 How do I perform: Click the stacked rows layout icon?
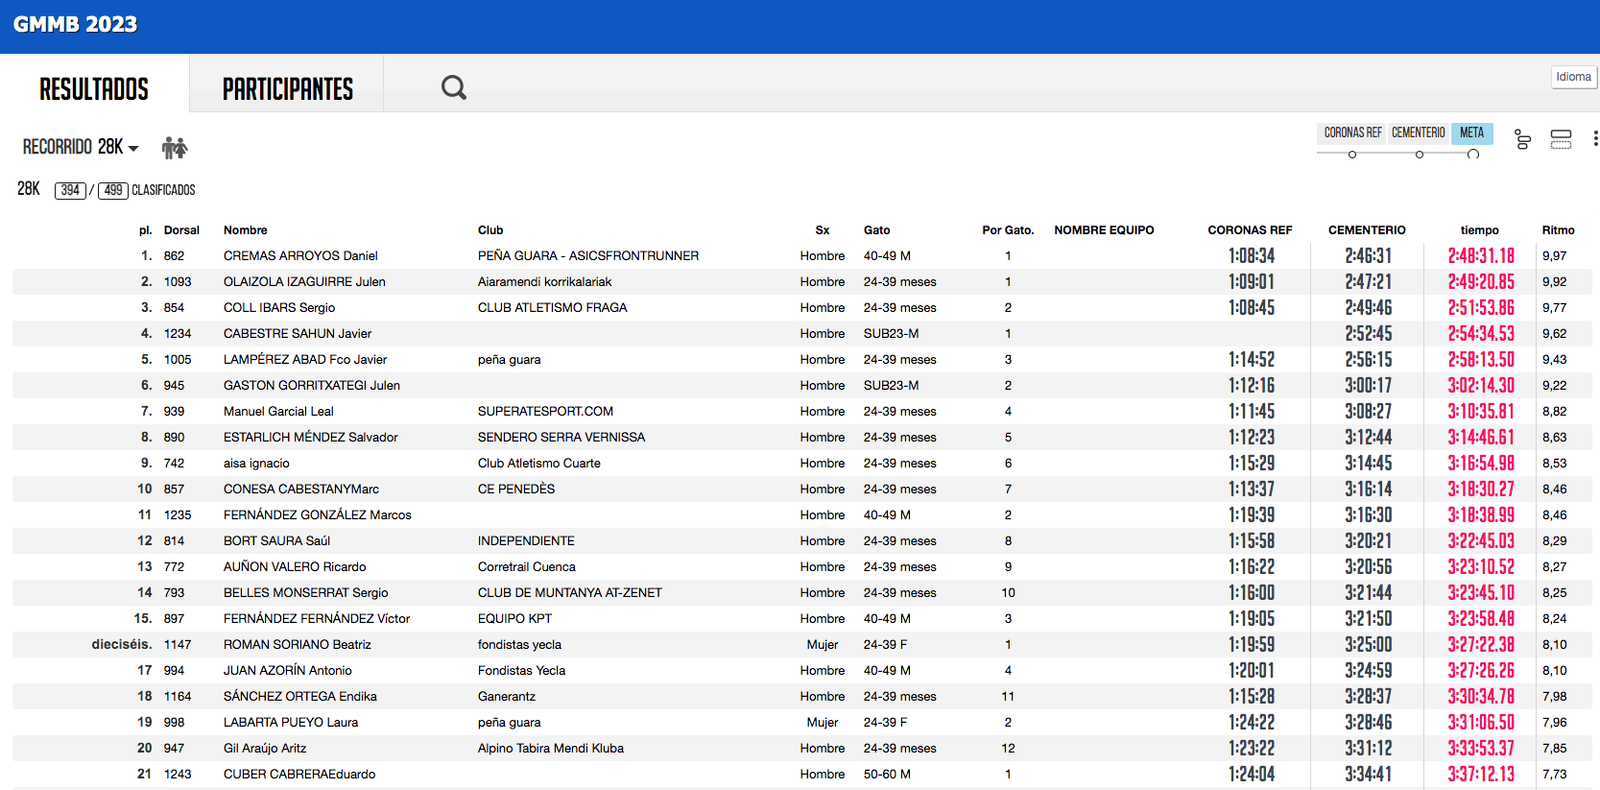pos(1560,140)
